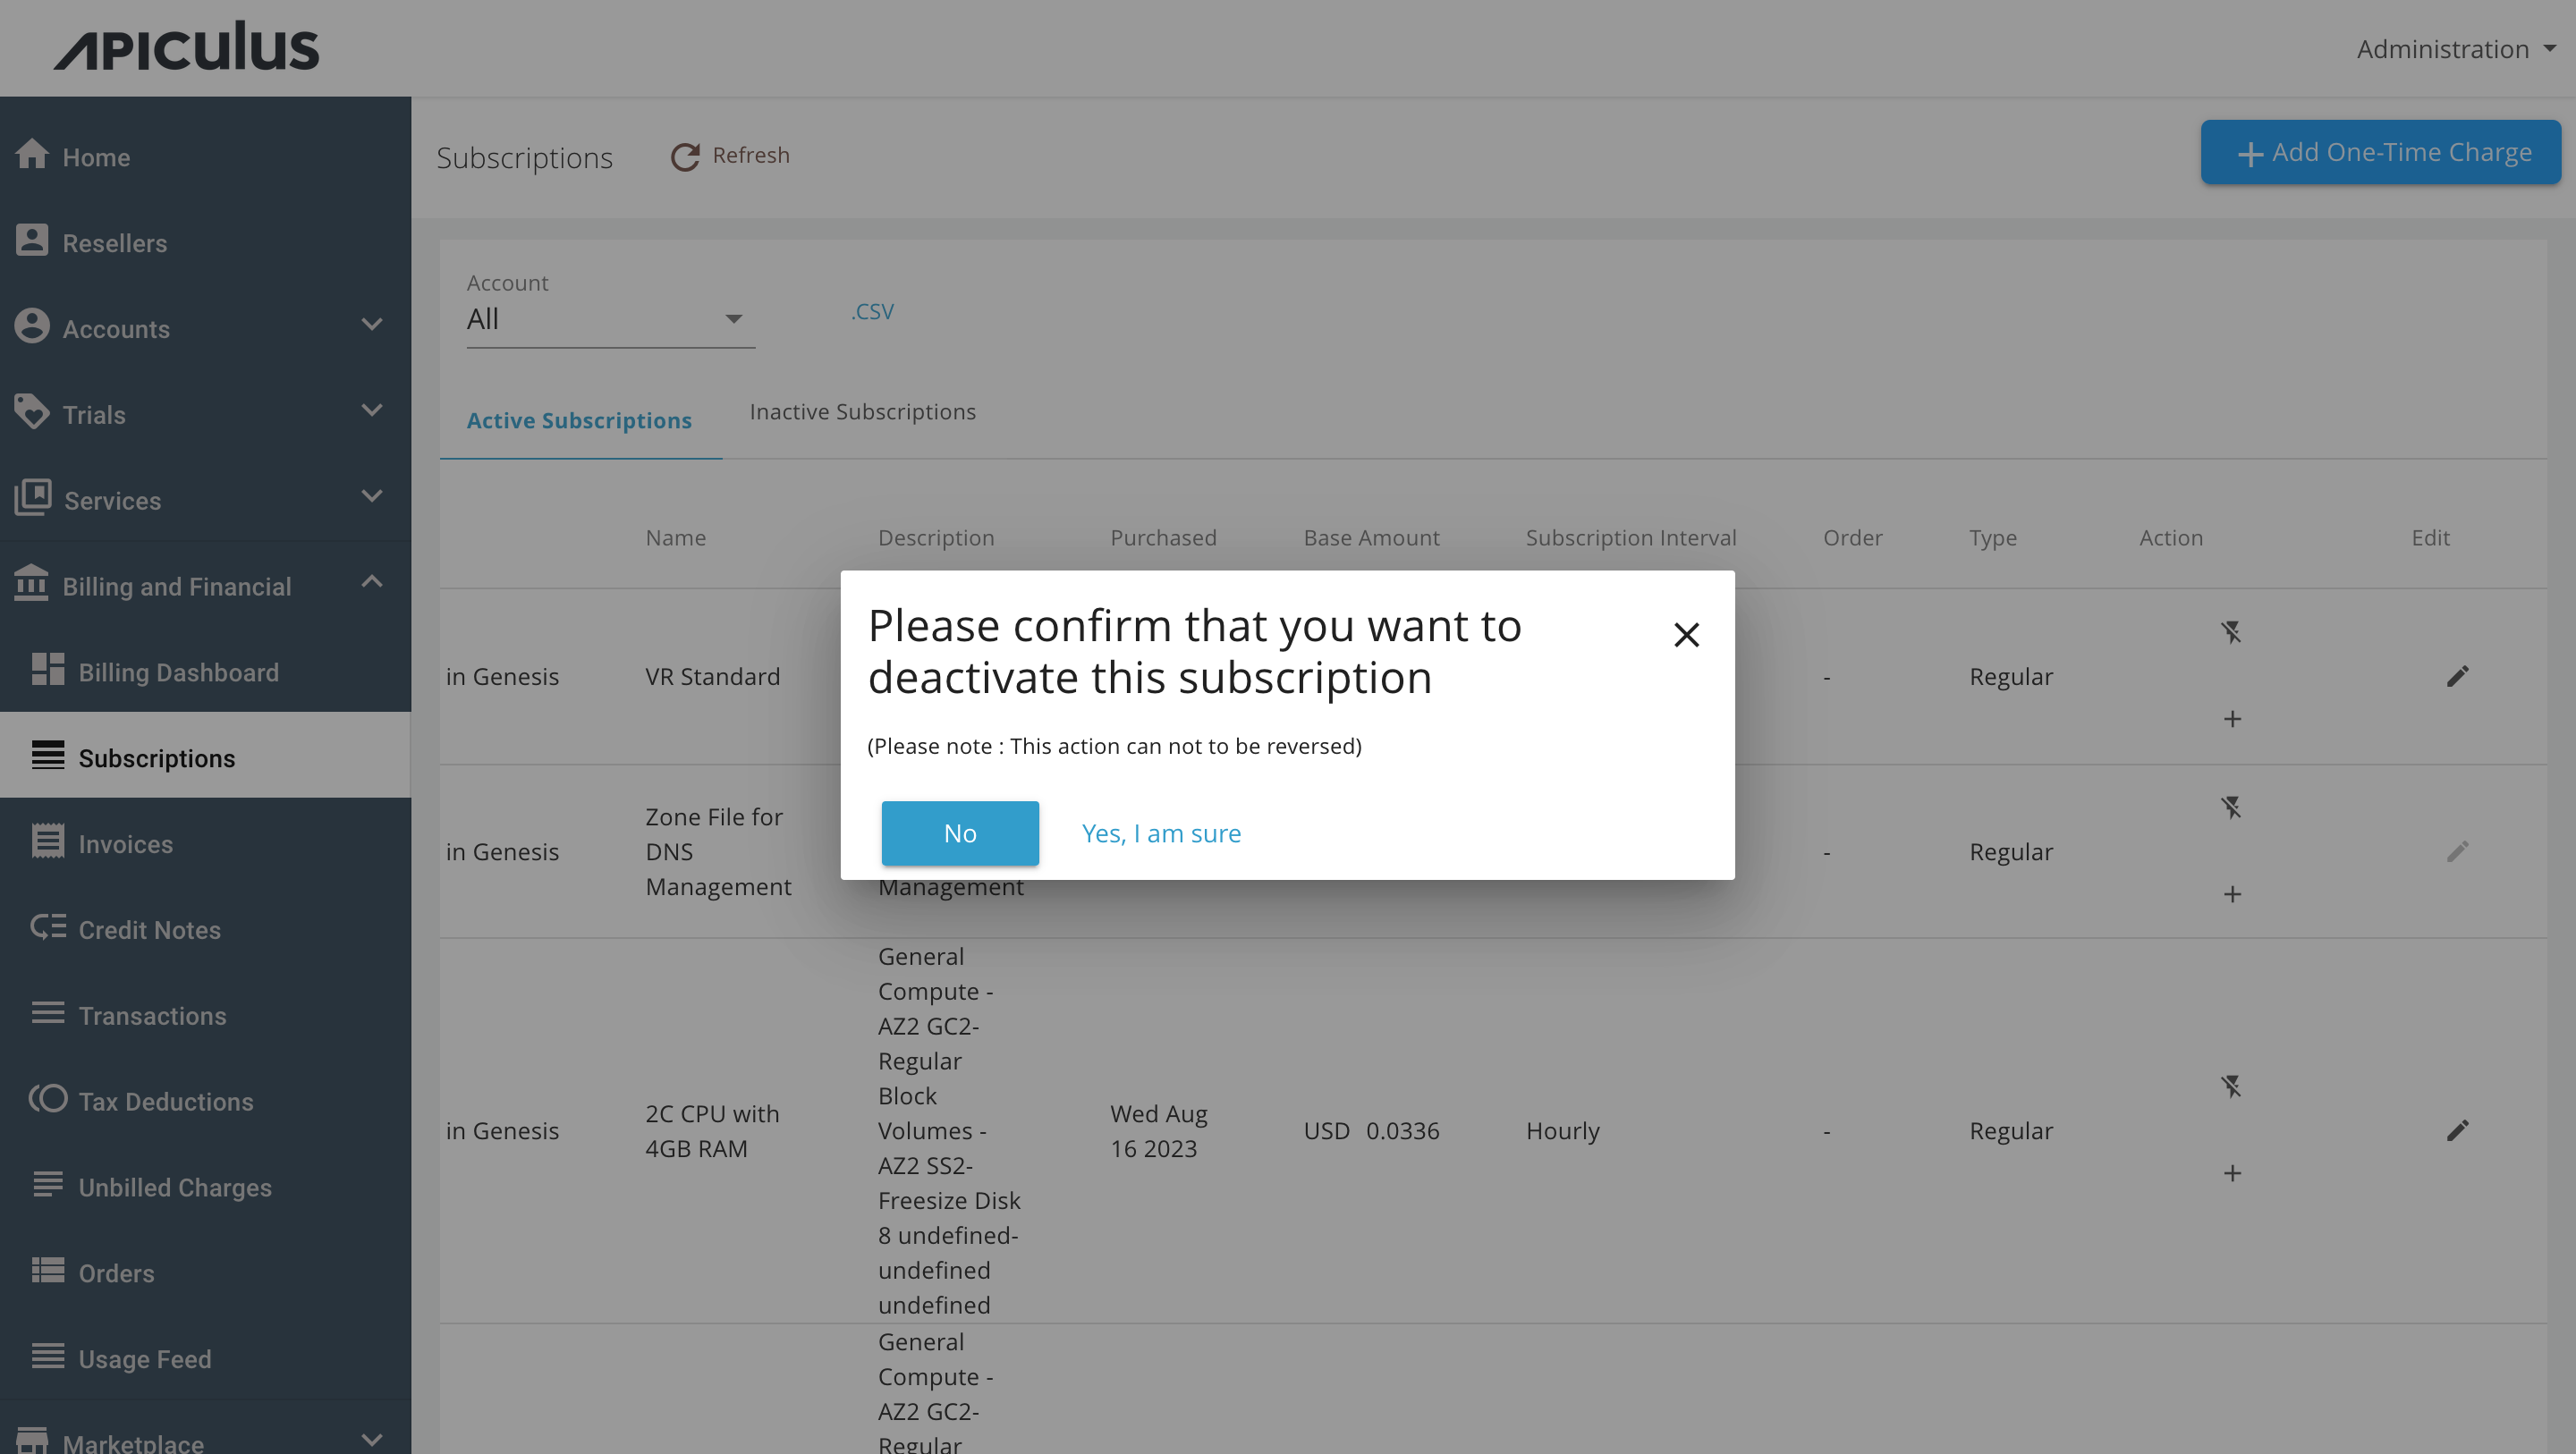This screenshot has height=1454, width=2576.
Task: Confirm deactivation by clicking Yes I am sure
Action: tap(1161, 832)
